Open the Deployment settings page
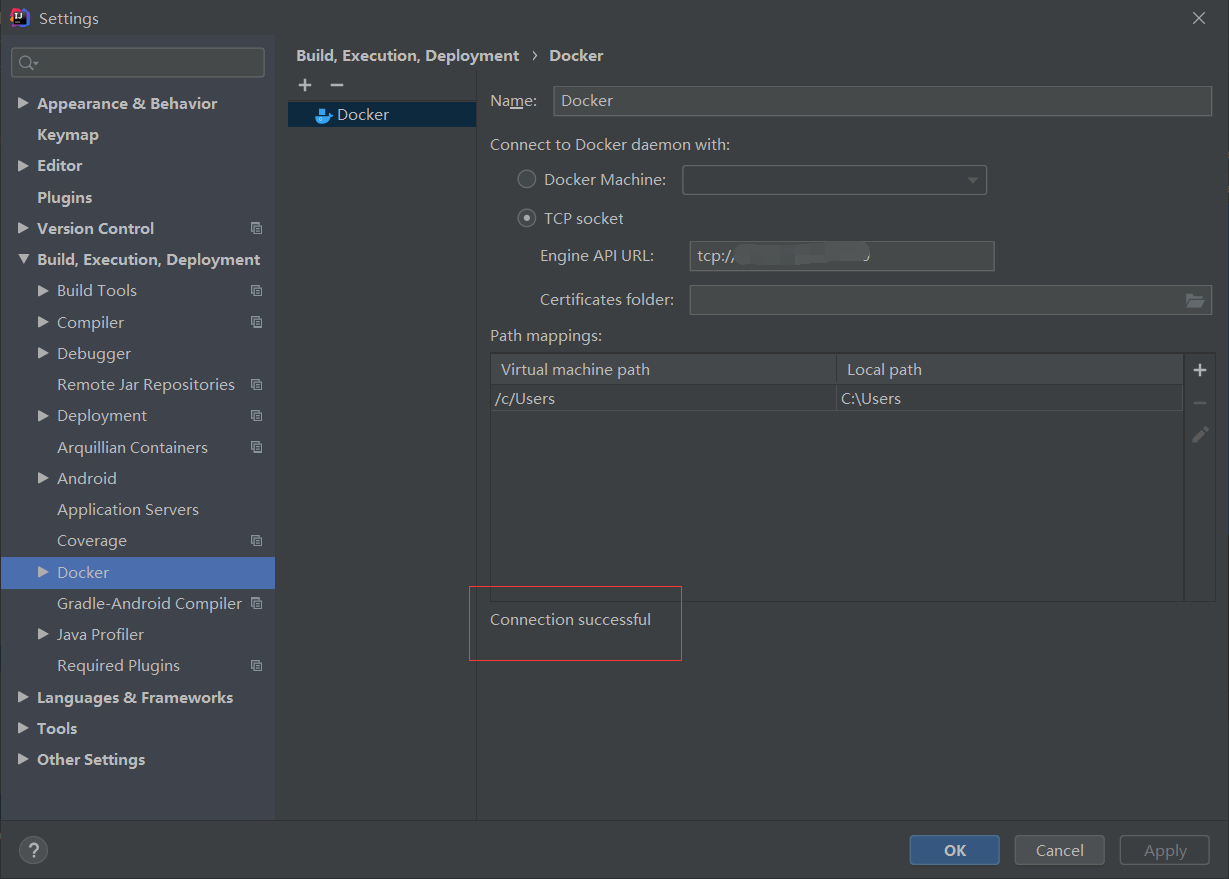1229x879 pixels. pos(101,415)
